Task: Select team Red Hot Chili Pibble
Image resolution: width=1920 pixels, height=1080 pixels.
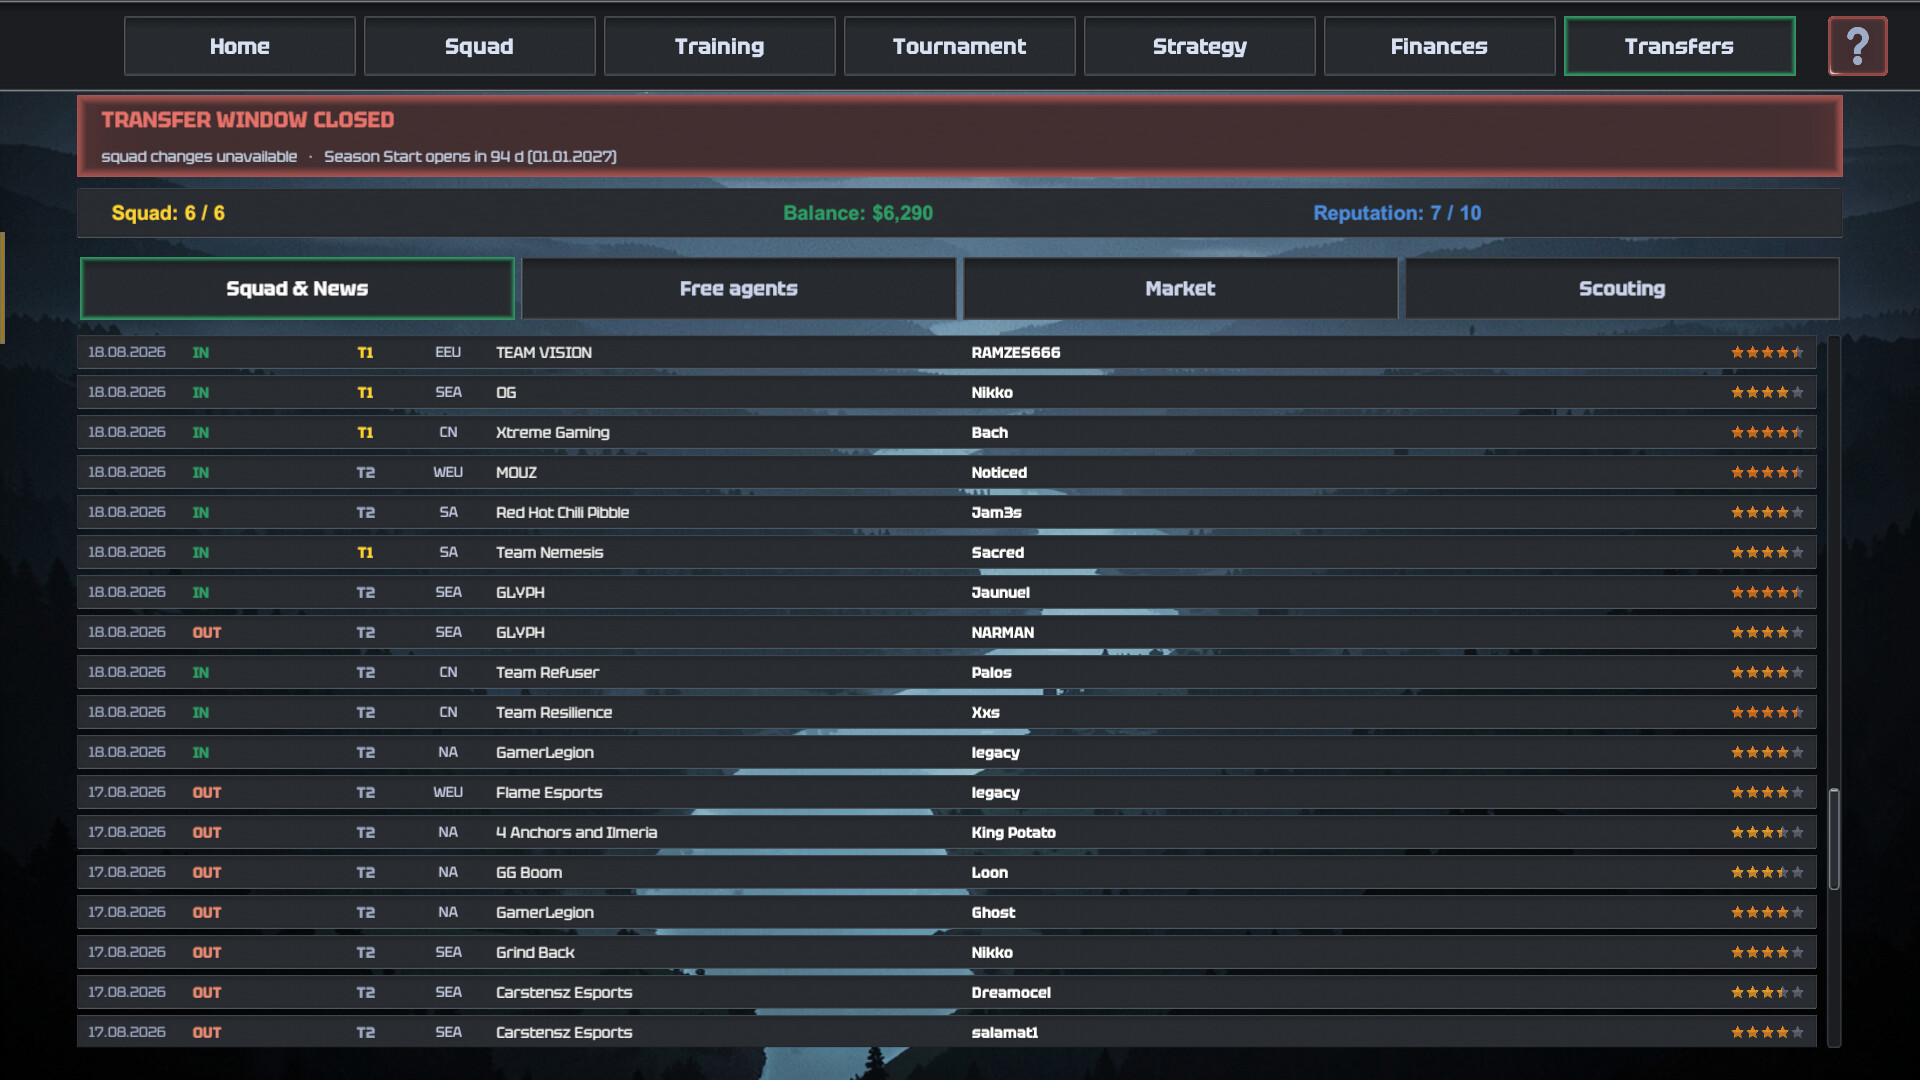Action: tap(563, 512)
